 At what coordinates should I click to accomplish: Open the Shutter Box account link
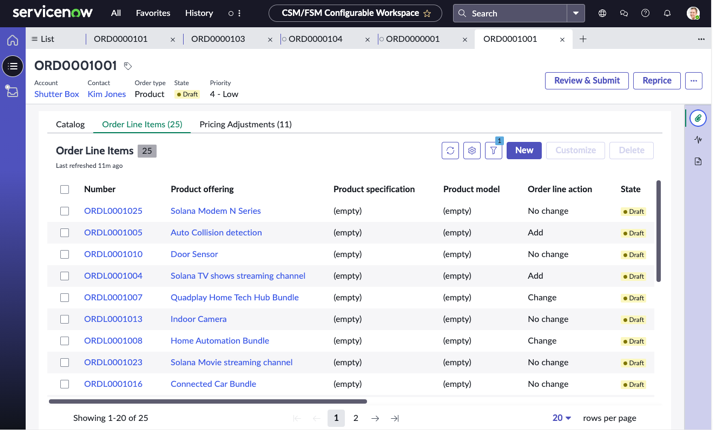pos(56,95)
